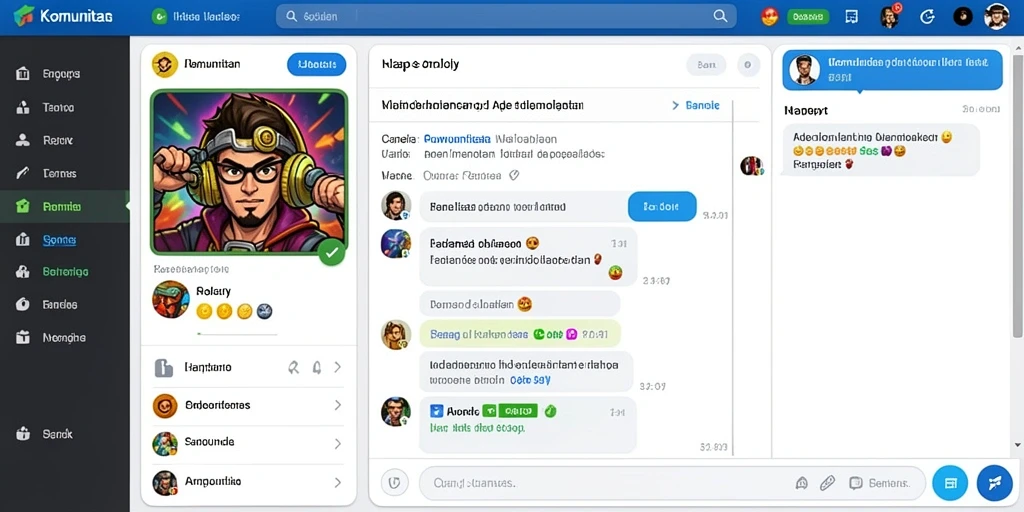Click the Sendk item at sidebar bottom
Viewport: 1024px width, 512px height.
(x=44, y=434)
